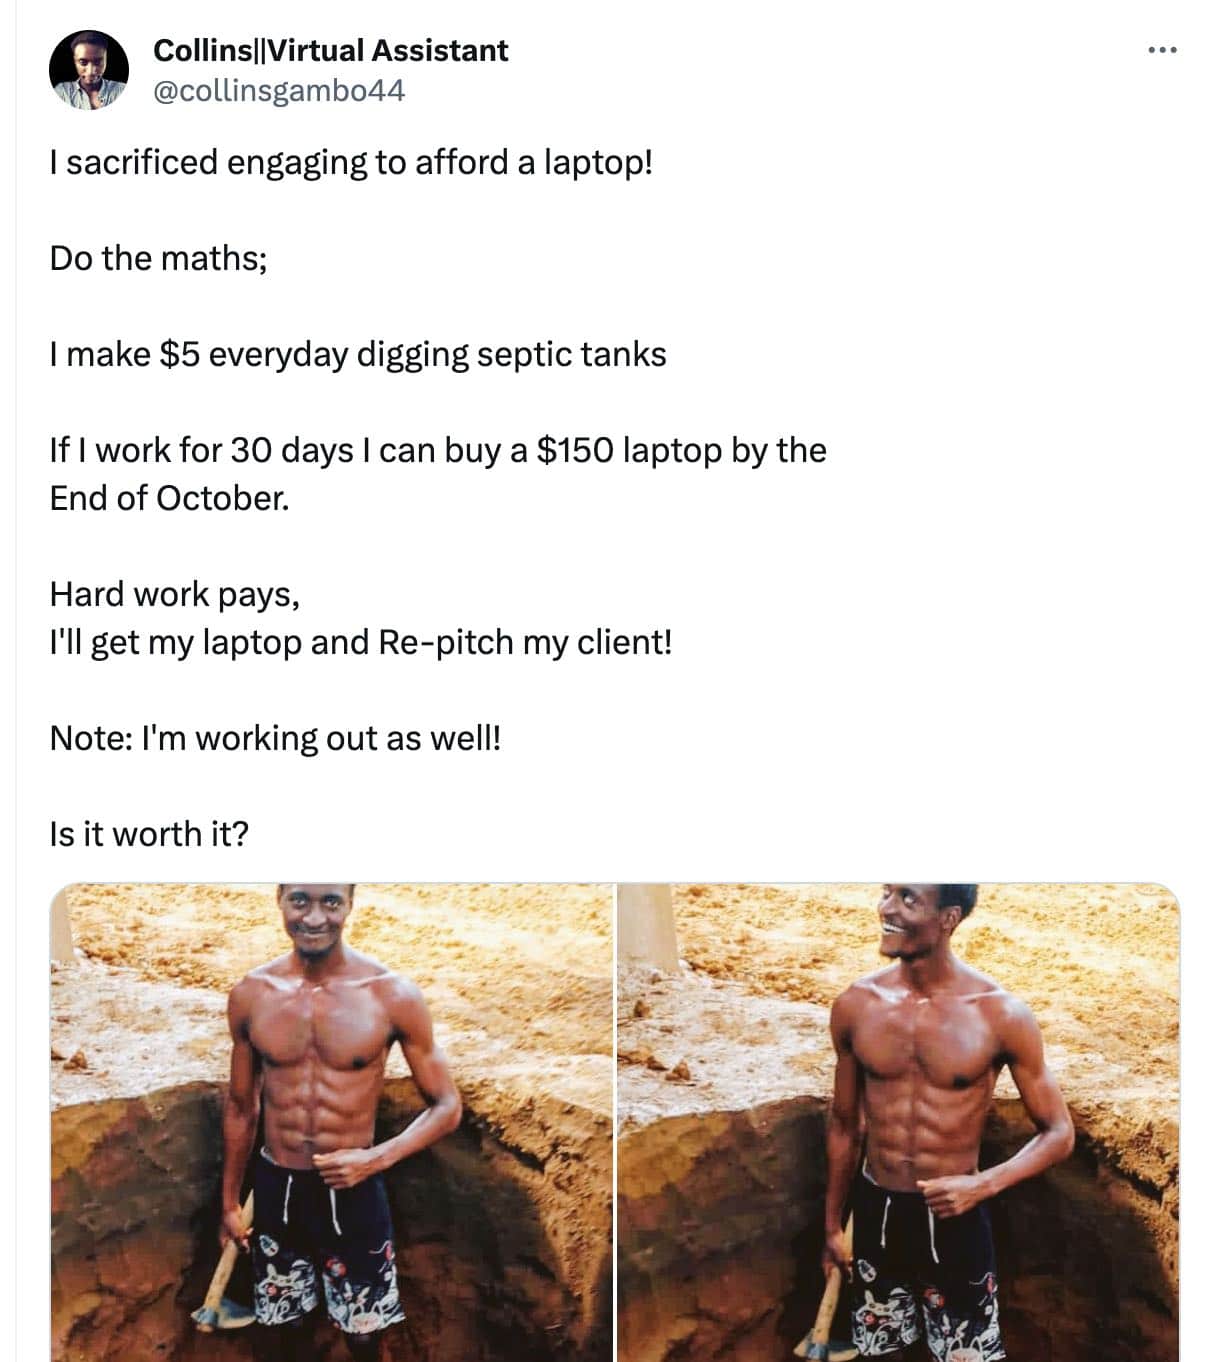The width and height of the screenshot is (1212, 1362).
Task: Click the 'Is it worth it?' question
Action: pyautogui.click(x=149, y=834)
